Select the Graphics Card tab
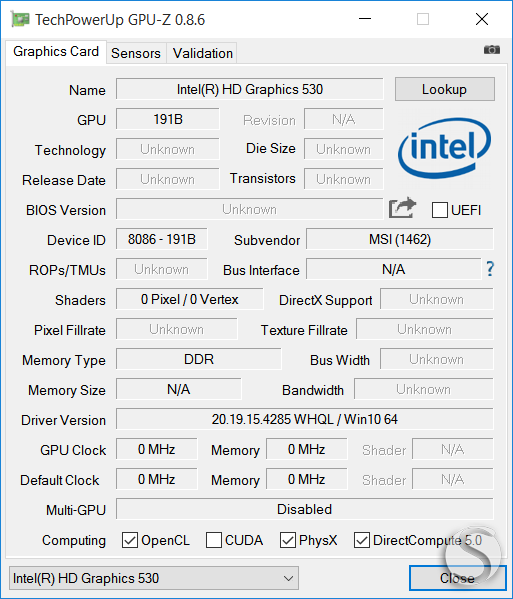This screenshot has width=513, height=599. point(56,52)
